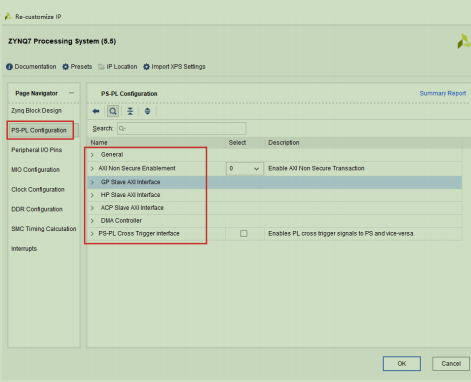Screen dimensions: 471x382
Task: Expand HP Slave AXI Interface node
Action: (x=92, y=195)
